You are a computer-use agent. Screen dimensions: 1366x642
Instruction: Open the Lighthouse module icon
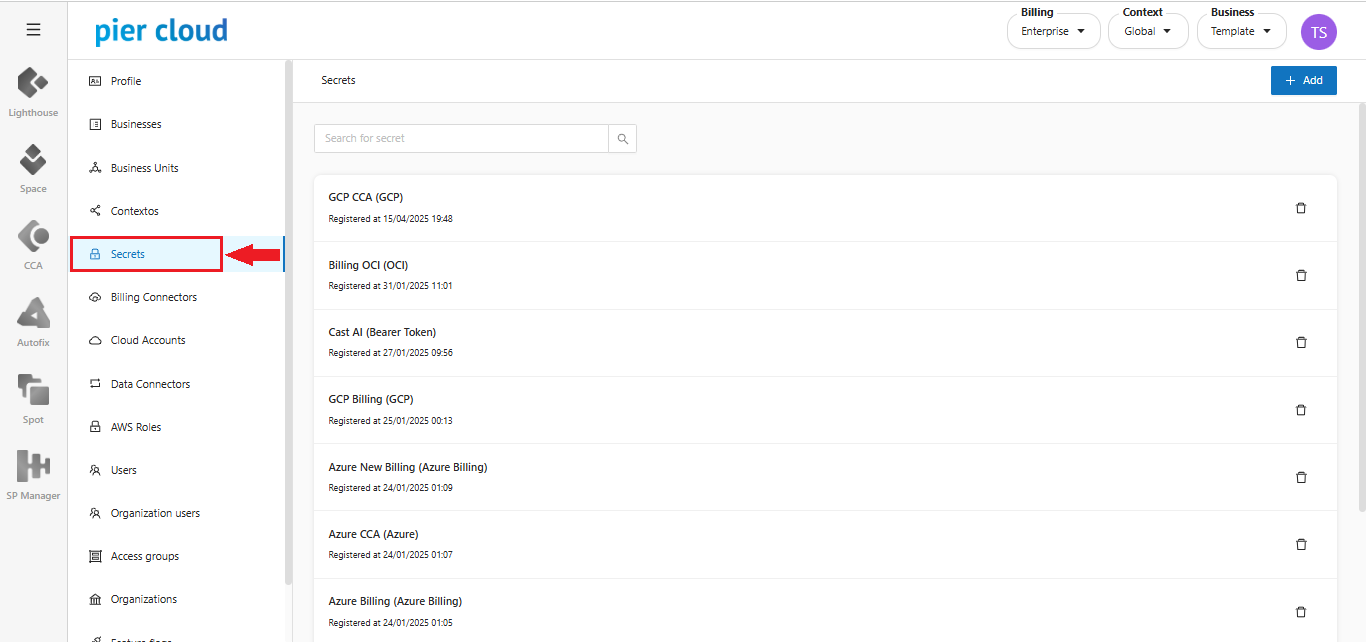pyautogui.click(x=33, y=84)
